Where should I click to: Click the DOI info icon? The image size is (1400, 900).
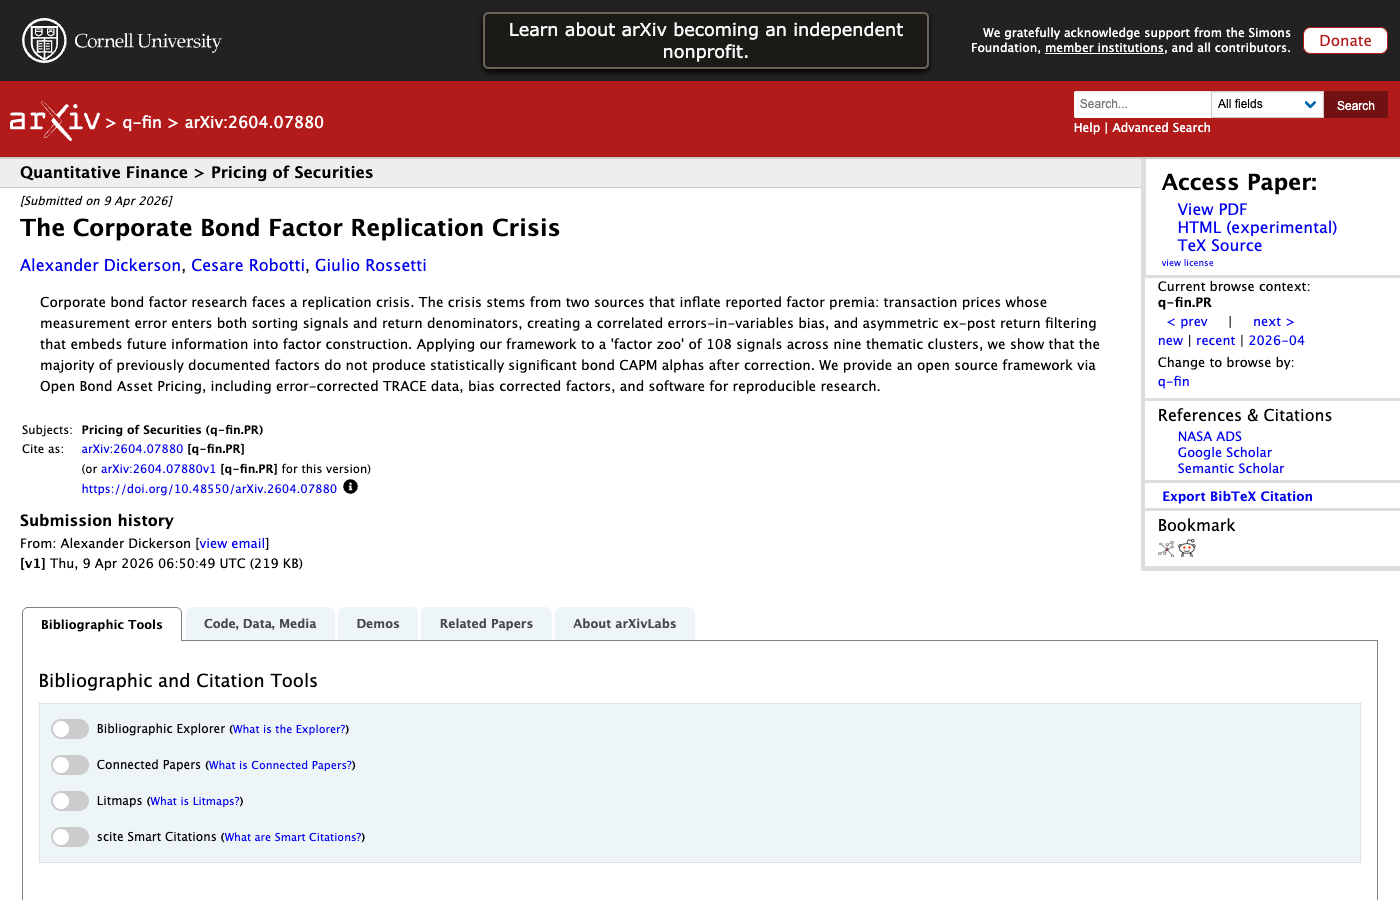point(350,487)
